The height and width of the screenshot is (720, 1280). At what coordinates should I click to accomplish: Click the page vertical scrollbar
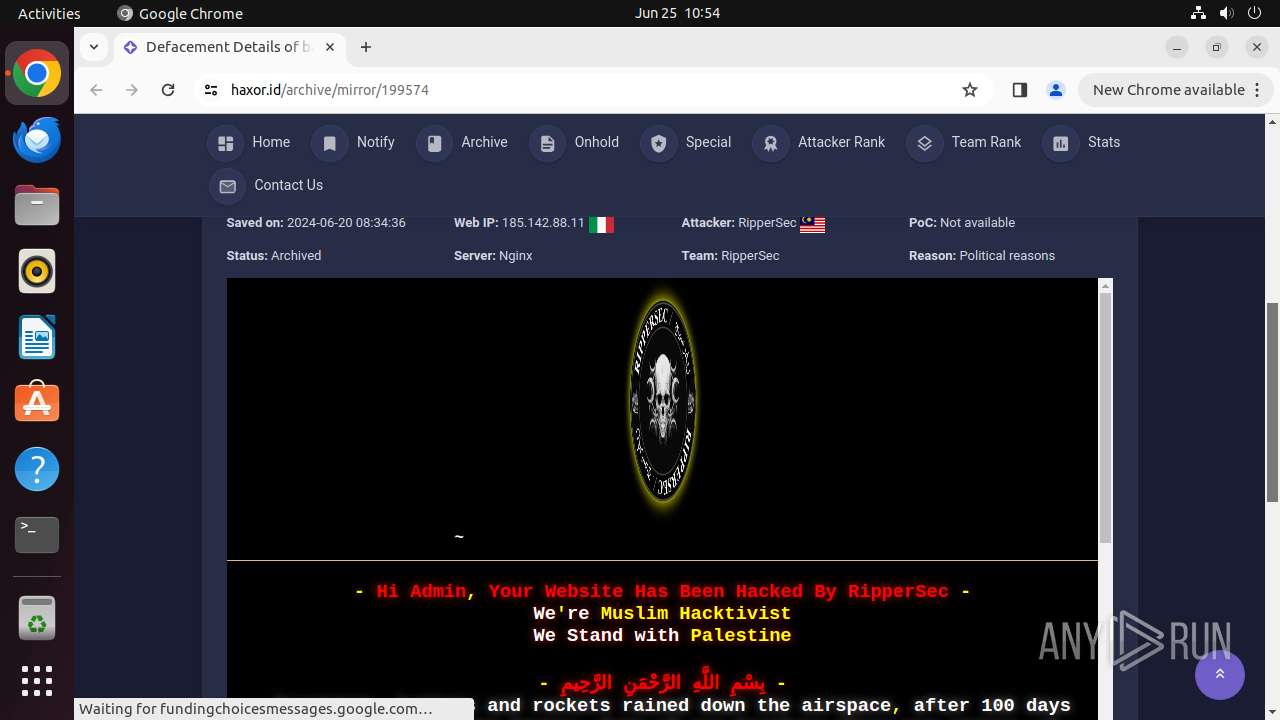pyautogui.click(x=1272, y=400)
